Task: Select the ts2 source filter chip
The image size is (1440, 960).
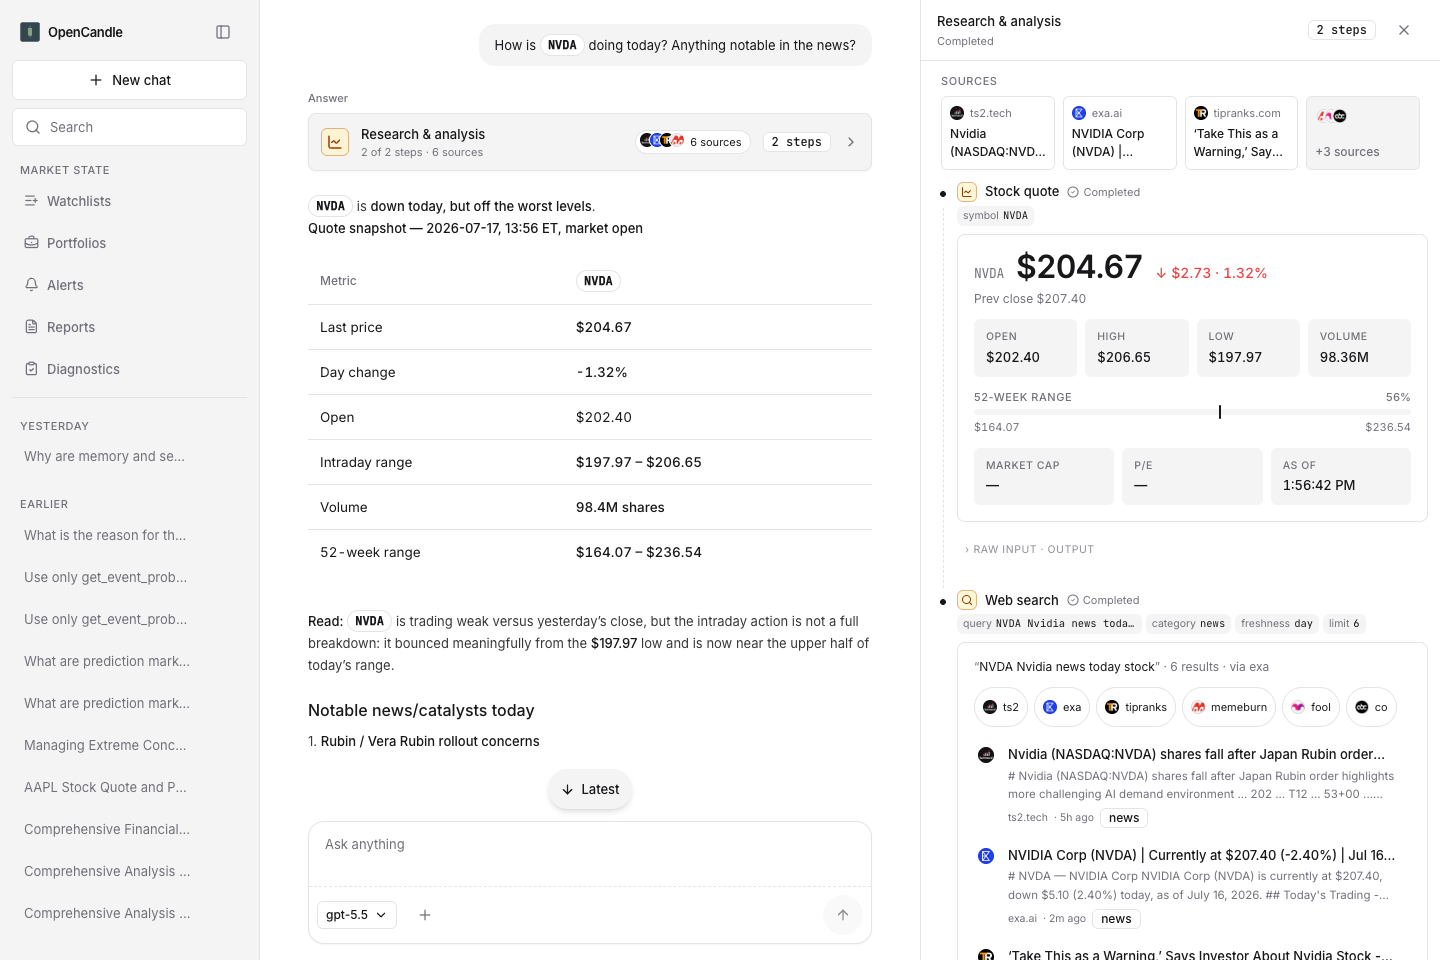Action: coord(1001,707)
